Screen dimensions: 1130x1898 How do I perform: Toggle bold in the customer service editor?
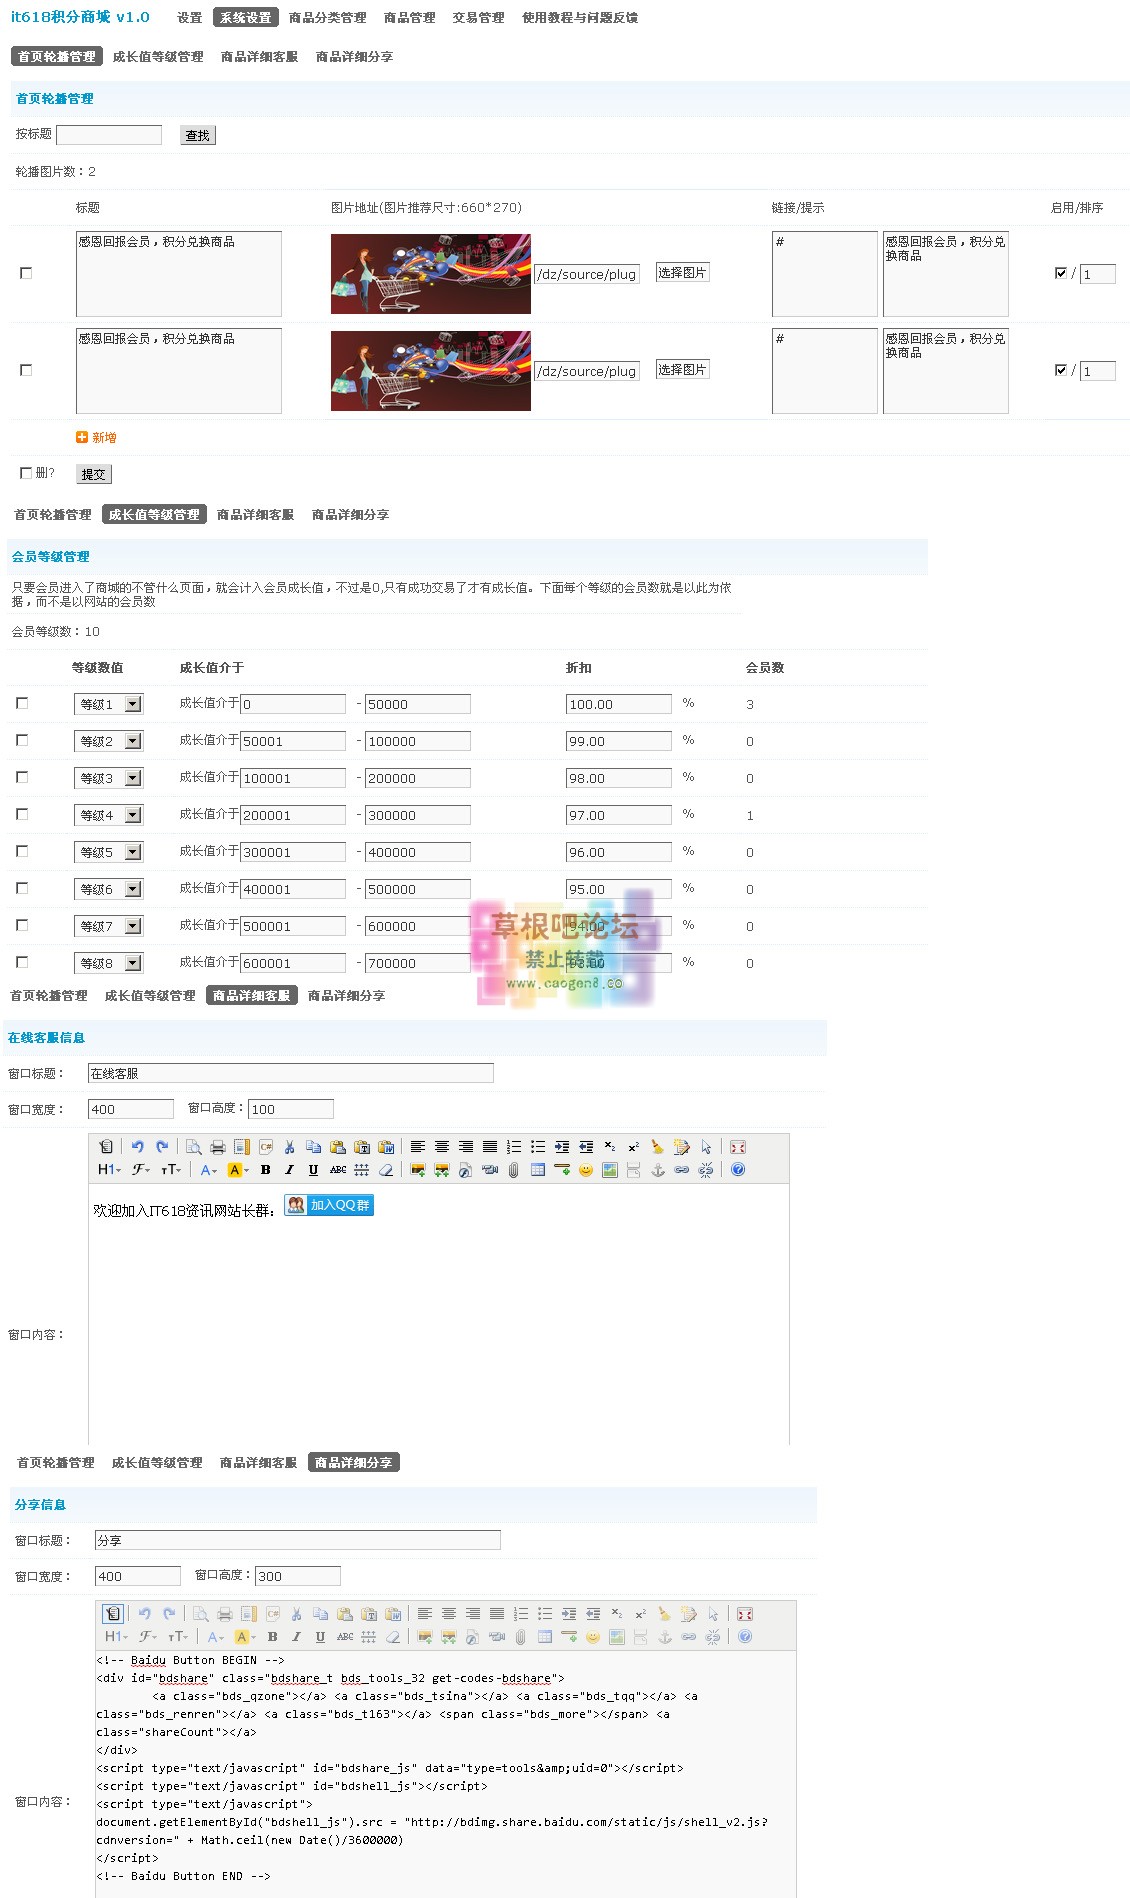tap(266, 1170)
